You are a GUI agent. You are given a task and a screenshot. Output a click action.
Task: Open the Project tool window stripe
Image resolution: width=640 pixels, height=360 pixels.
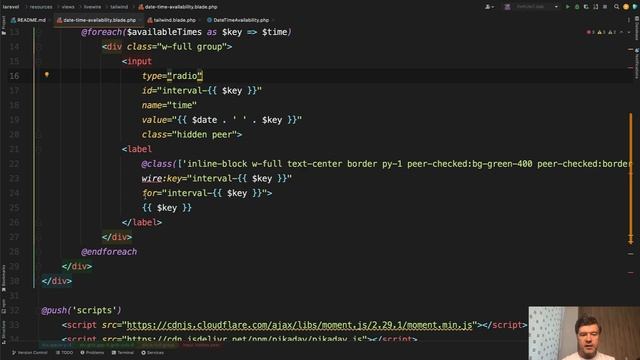coord(4,25)
